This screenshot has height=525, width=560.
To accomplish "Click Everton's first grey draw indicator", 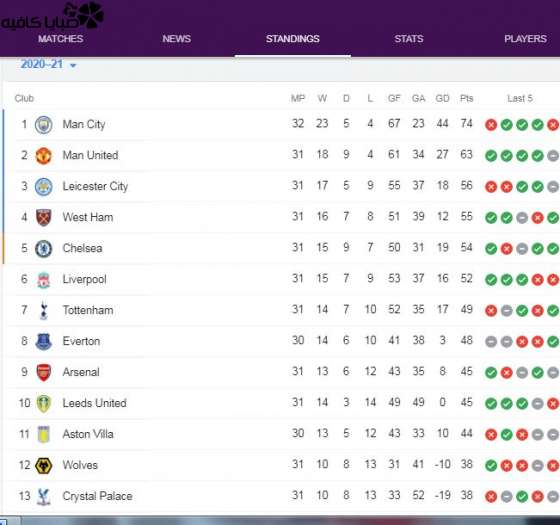I will pyautogui.click(x=491, y=341).
